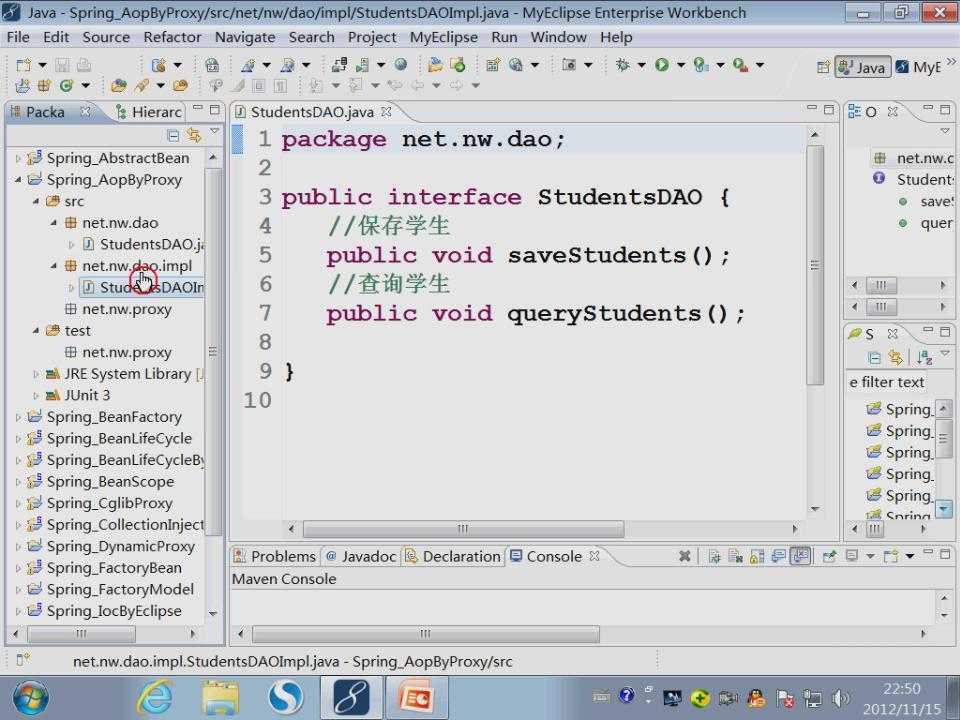The image size is (960, 720).
Task: Toggle the A-Z sort icon in the S view
Action: pyautogui.click(x=924, y=358)
